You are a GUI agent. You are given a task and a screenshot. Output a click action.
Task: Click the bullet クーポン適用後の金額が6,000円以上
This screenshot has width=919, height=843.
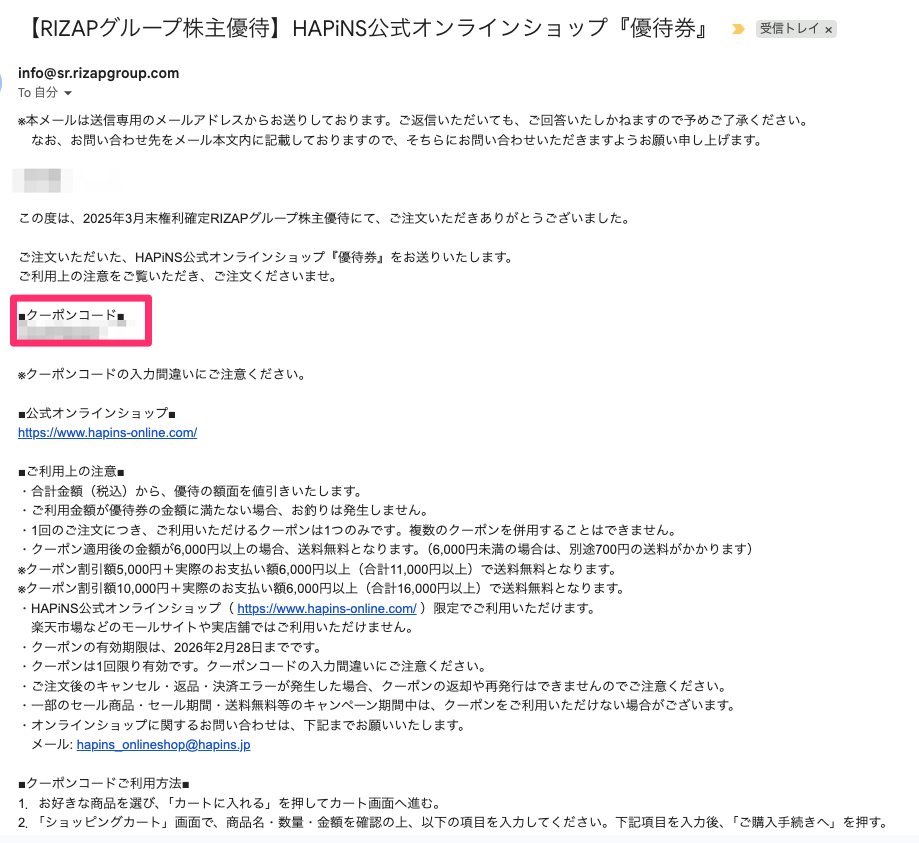tap(386, 549)
